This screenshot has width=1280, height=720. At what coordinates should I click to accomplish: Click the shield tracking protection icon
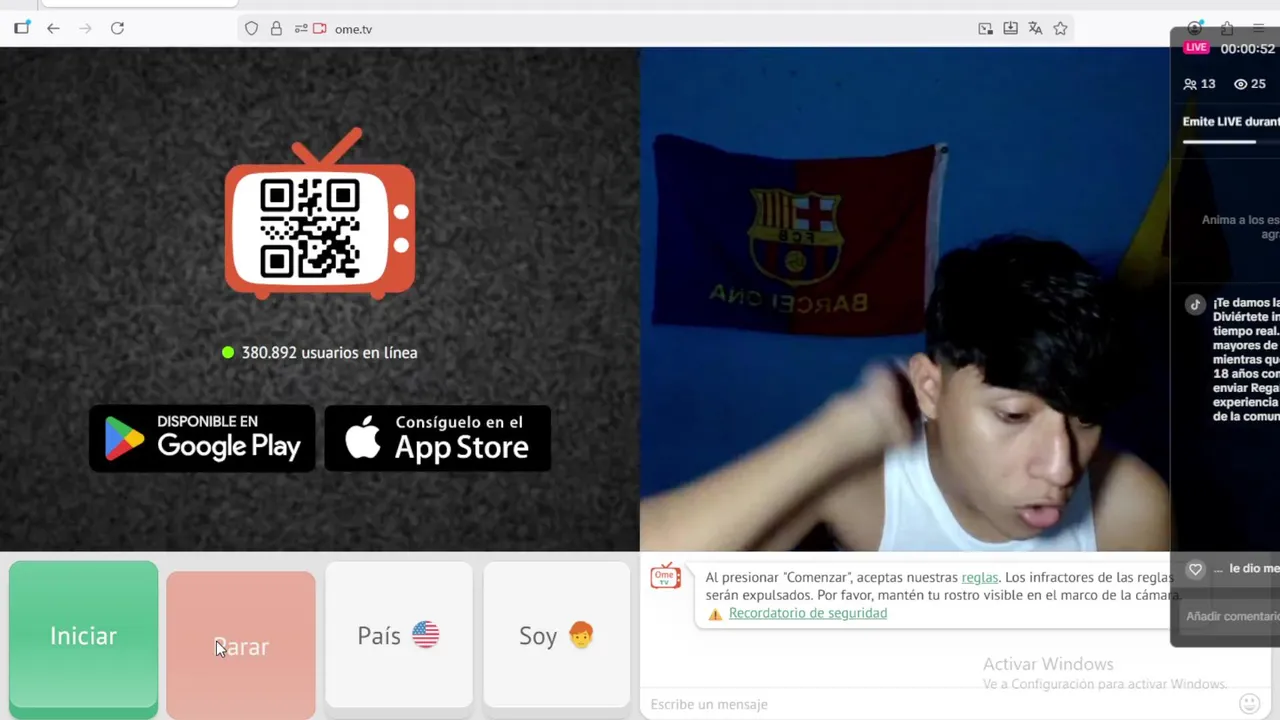tap(252, 29)
